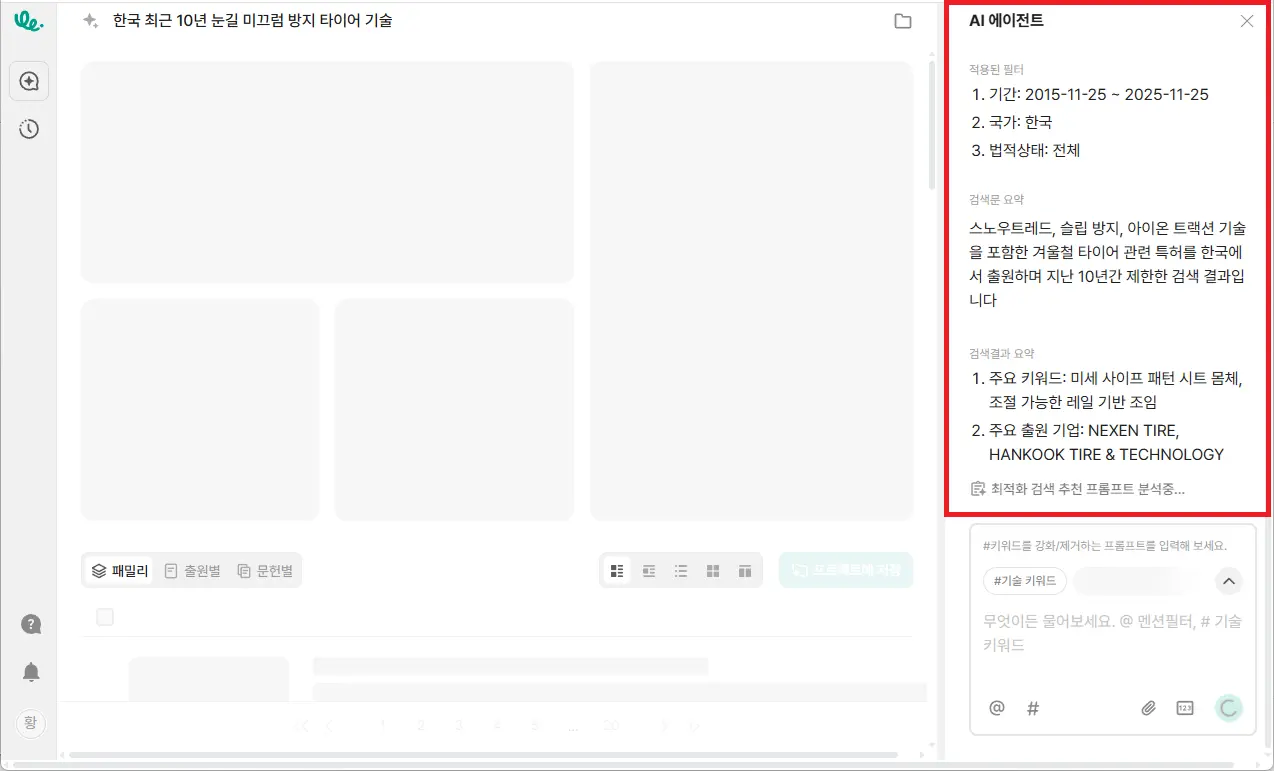This screenshot has width=1274, height=771.
Task: Click the #기술 키워드 chip button
Action: [1025, 581]
